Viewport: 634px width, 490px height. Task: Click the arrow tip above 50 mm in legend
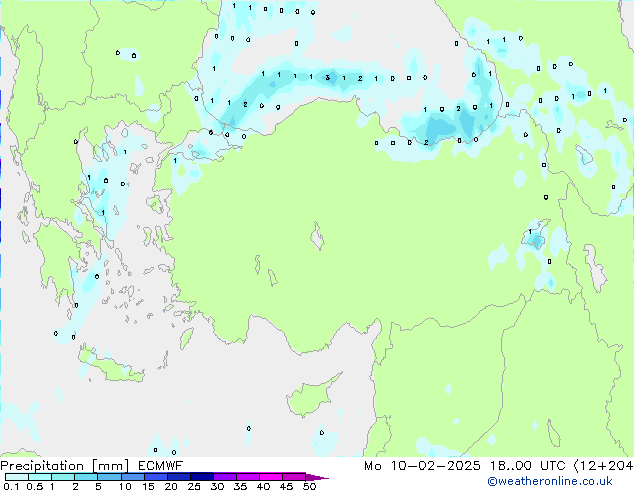pos(317,477)
